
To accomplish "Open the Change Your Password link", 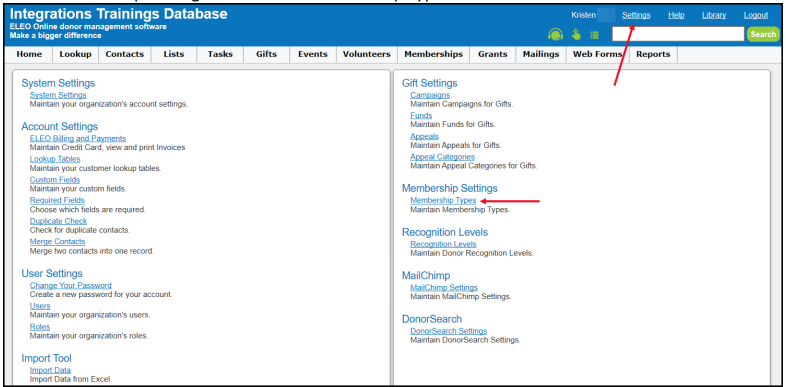I will click(x=71, y=285).
